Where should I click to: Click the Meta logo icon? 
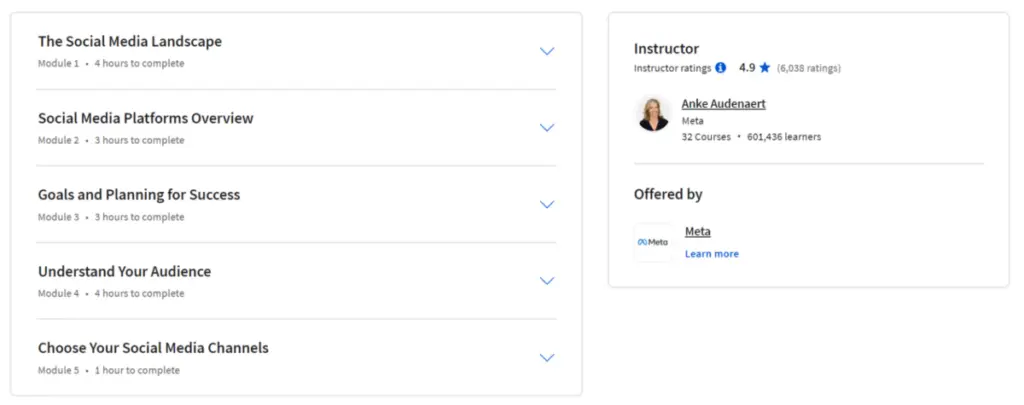(x=653, y=242)
